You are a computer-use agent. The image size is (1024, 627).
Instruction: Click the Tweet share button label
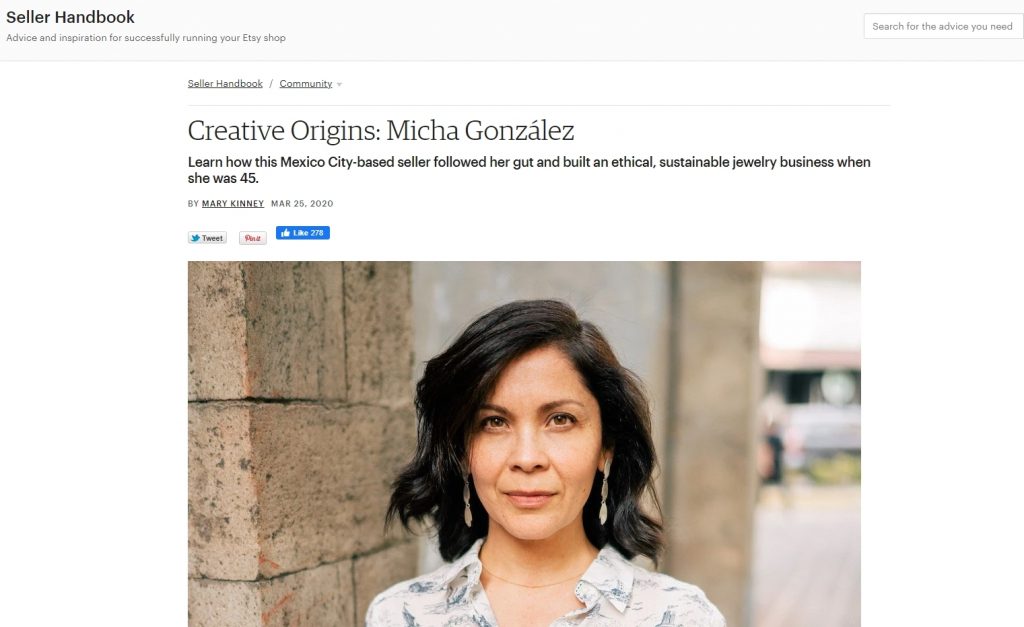point(212,238)
